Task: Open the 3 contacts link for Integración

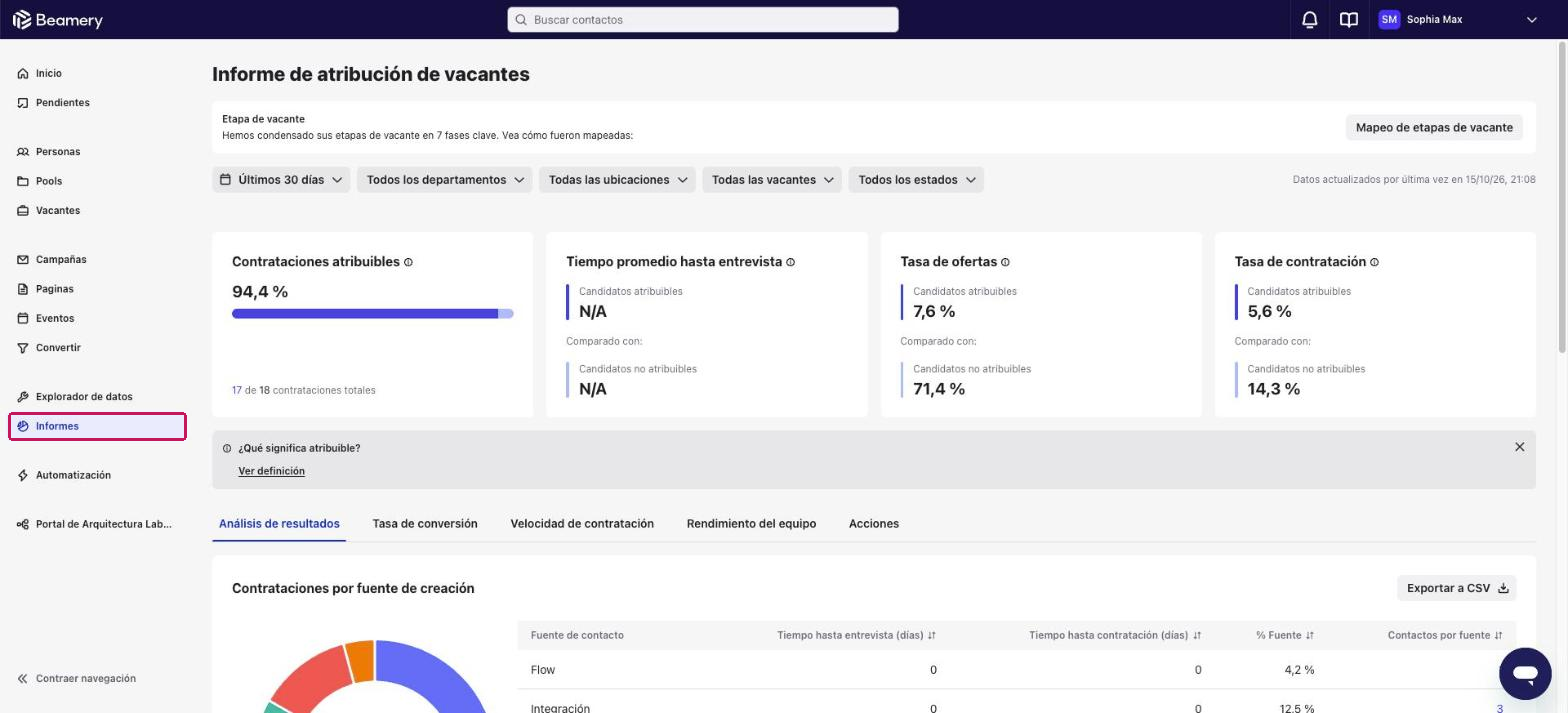Action: 1499,708
